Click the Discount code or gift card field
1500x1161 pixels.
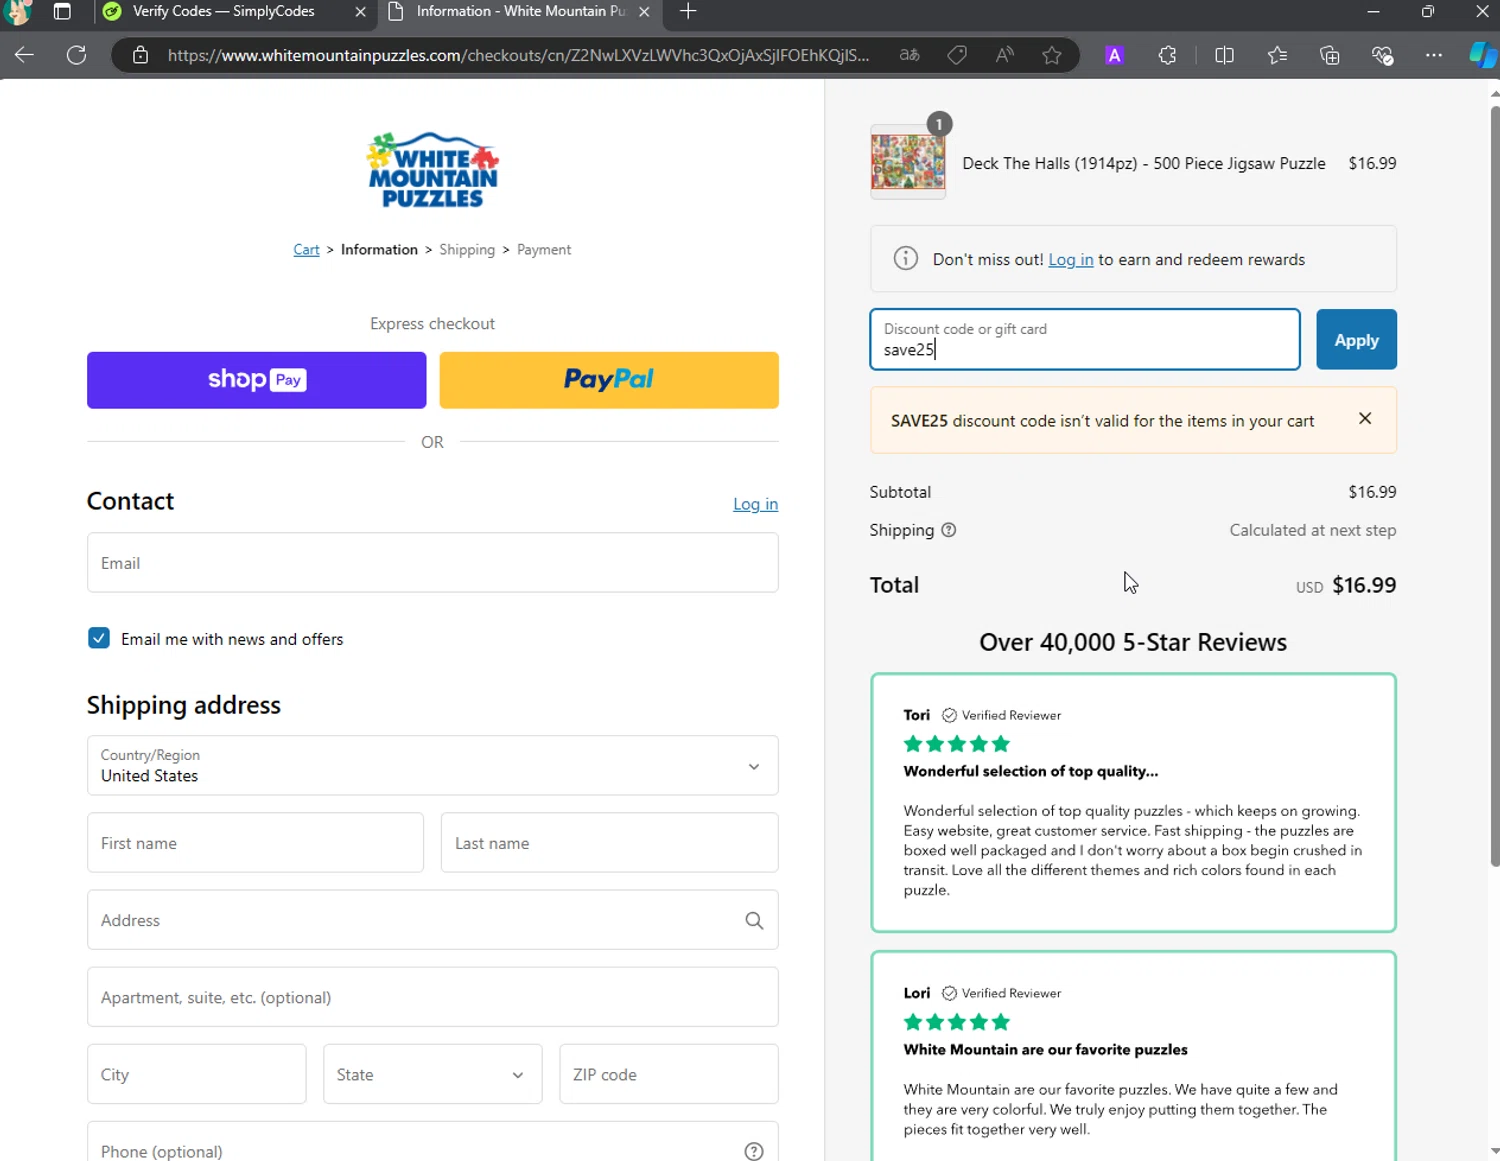click(x=1085, y=340)
